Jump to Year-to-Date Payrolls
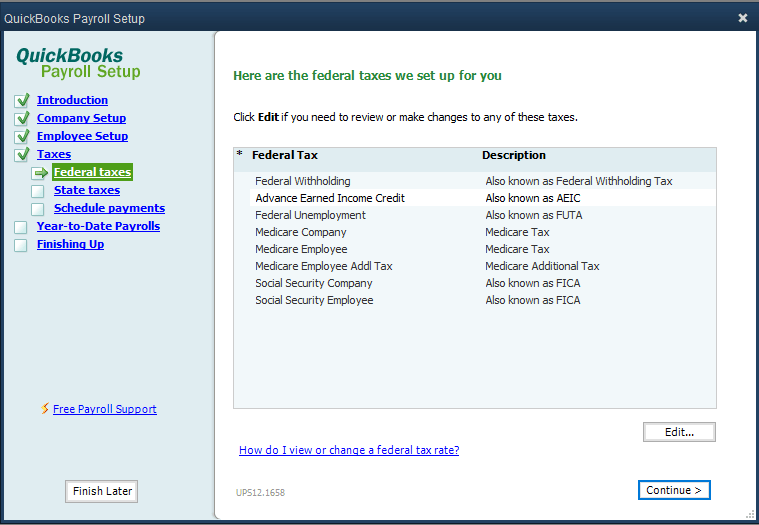 (98, 226)
